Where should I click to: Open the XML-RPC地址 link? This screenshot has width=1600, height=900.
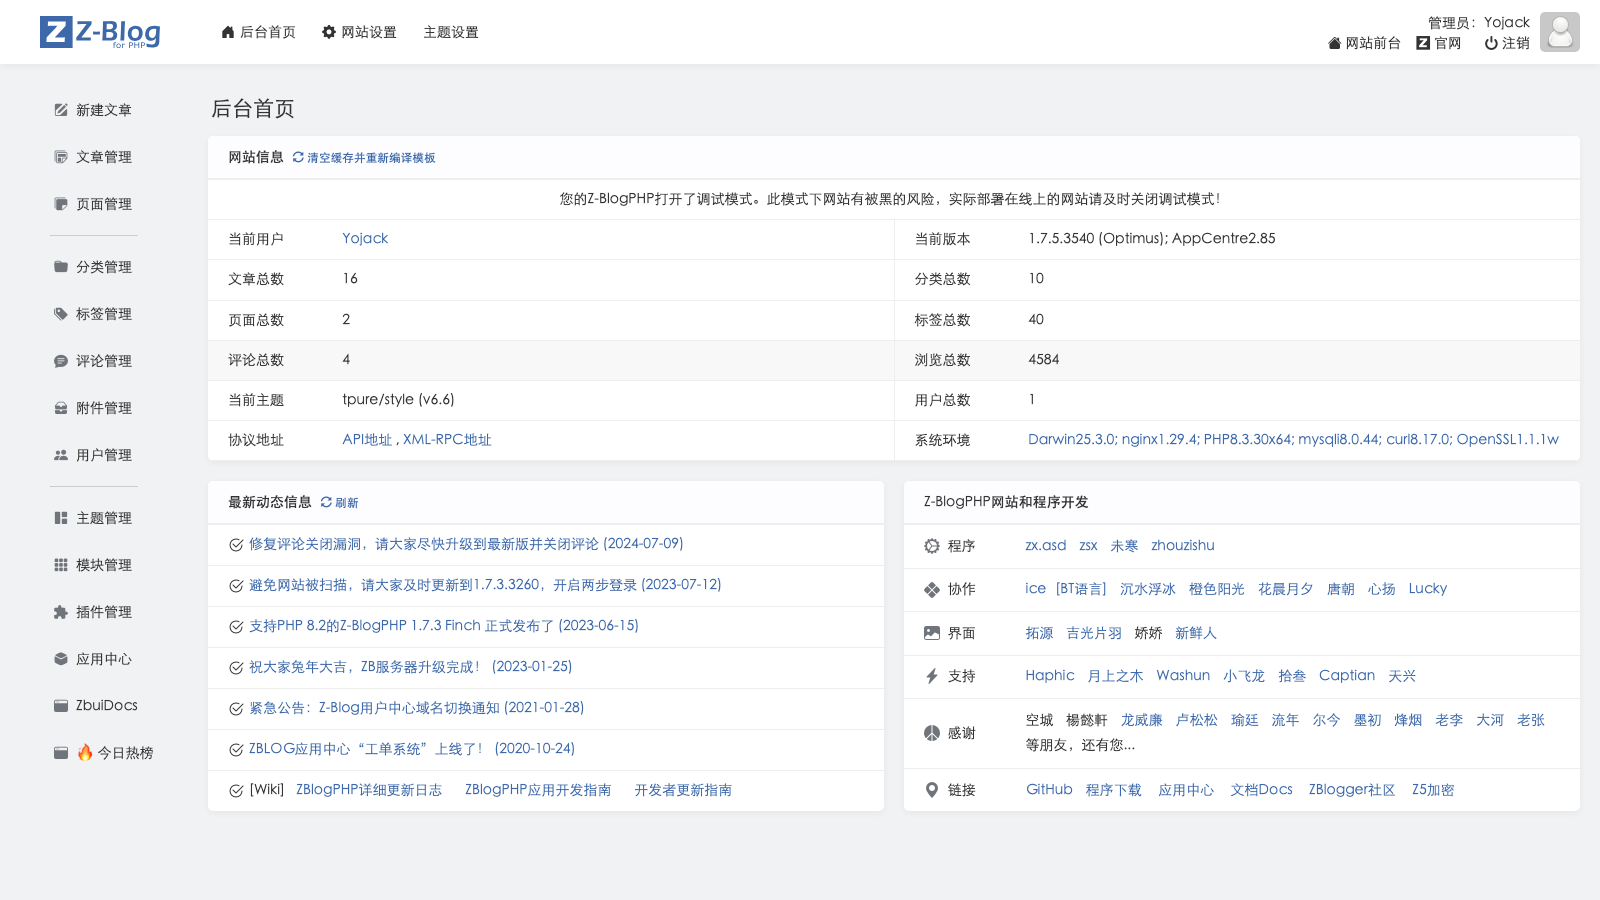pos(447,440)
